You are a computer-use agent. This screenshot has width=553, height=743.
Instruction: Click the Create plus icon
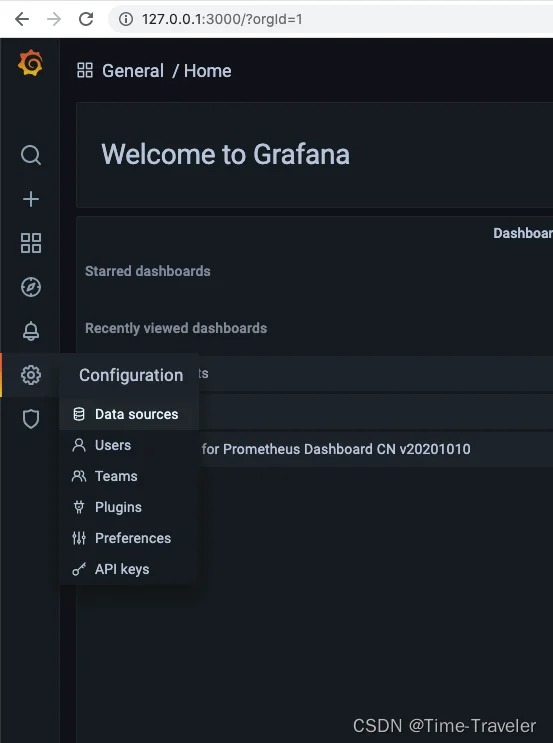(x=31, y=199)
